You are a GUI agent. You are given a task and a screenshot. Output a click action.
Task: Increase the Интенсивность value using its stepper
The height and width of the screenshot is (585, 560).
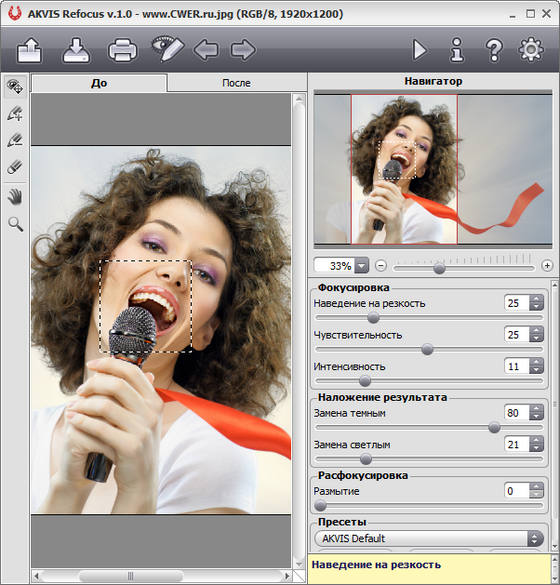coord(536,362)
